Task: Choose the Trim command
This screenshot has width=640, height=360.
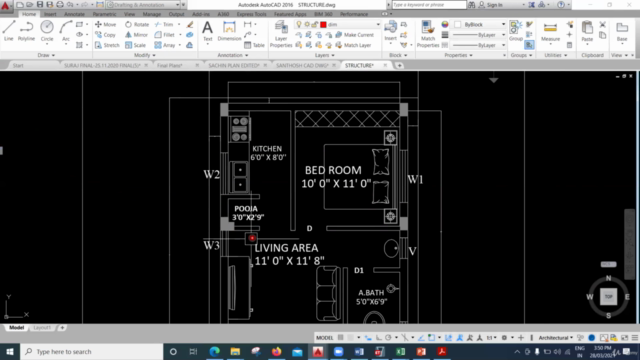Action: coord(164,24)
